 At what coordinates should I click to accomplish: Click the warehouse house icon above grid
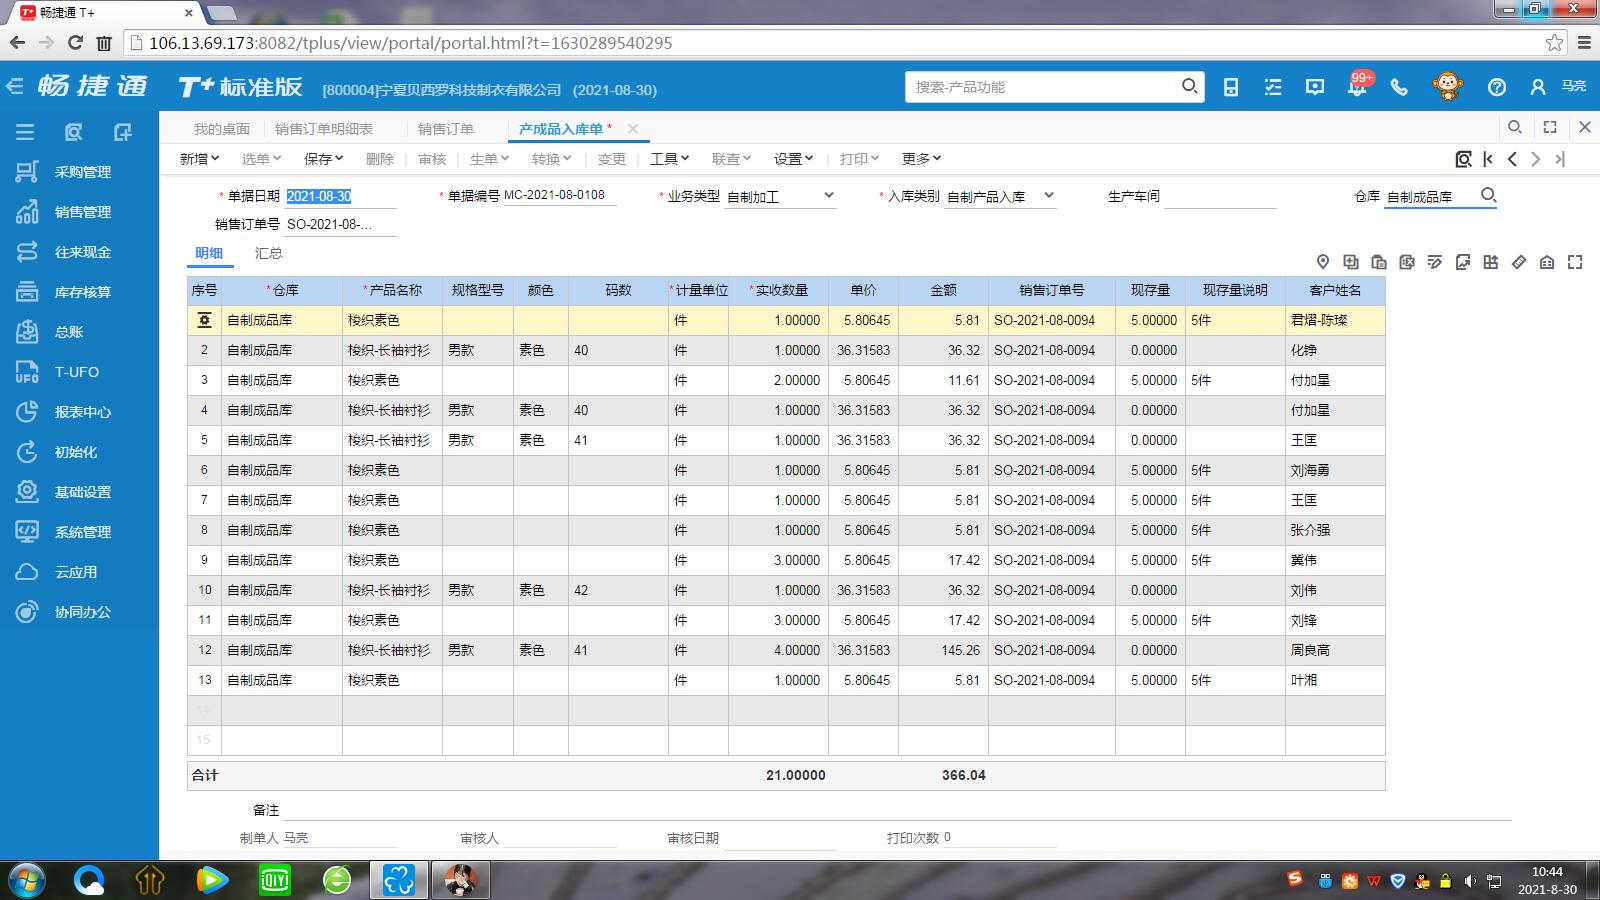click(1547, 262)
